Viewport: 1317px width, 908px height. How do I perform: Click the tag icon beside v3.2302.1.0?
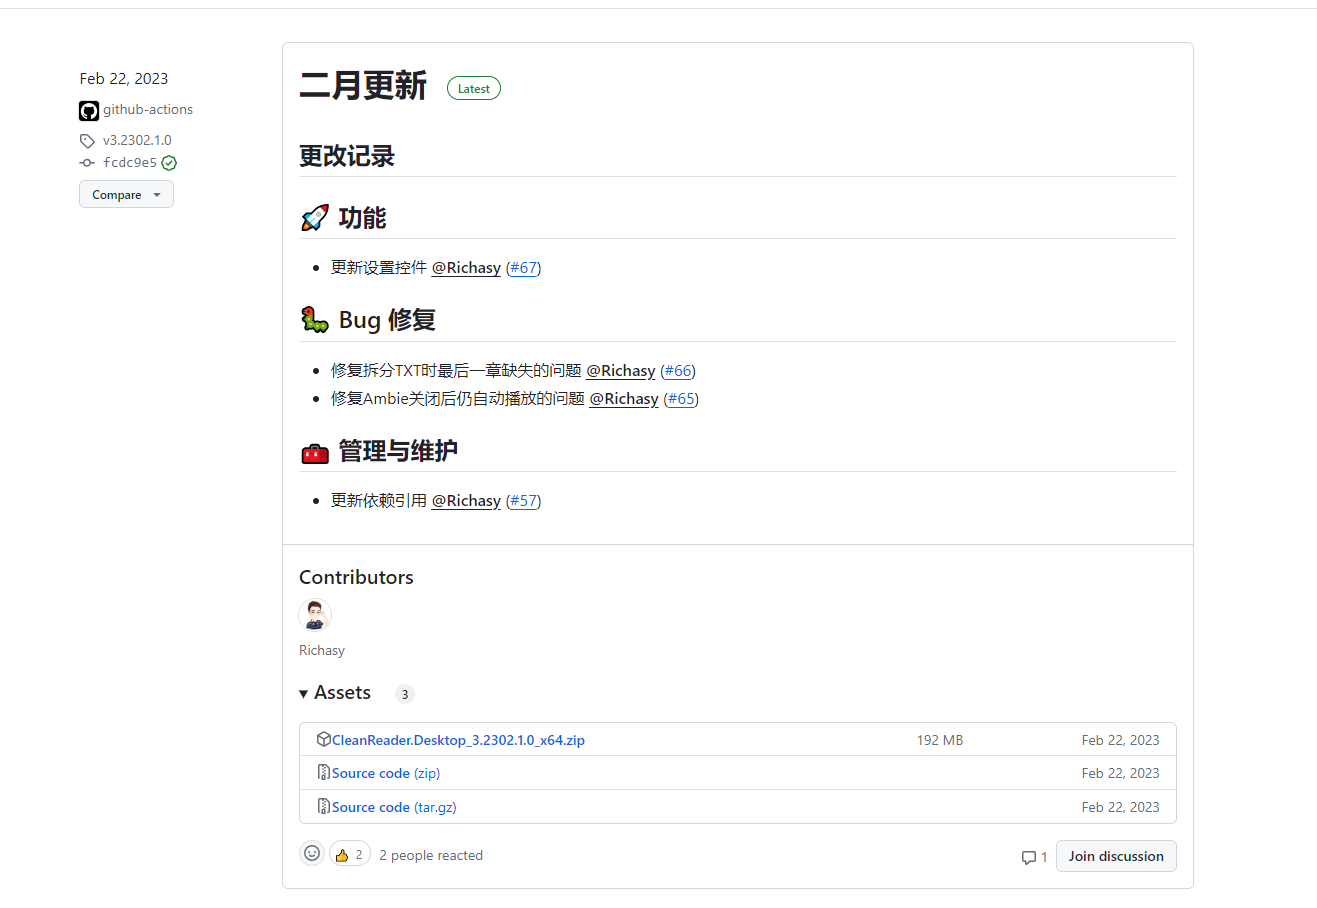pos(87,141)
